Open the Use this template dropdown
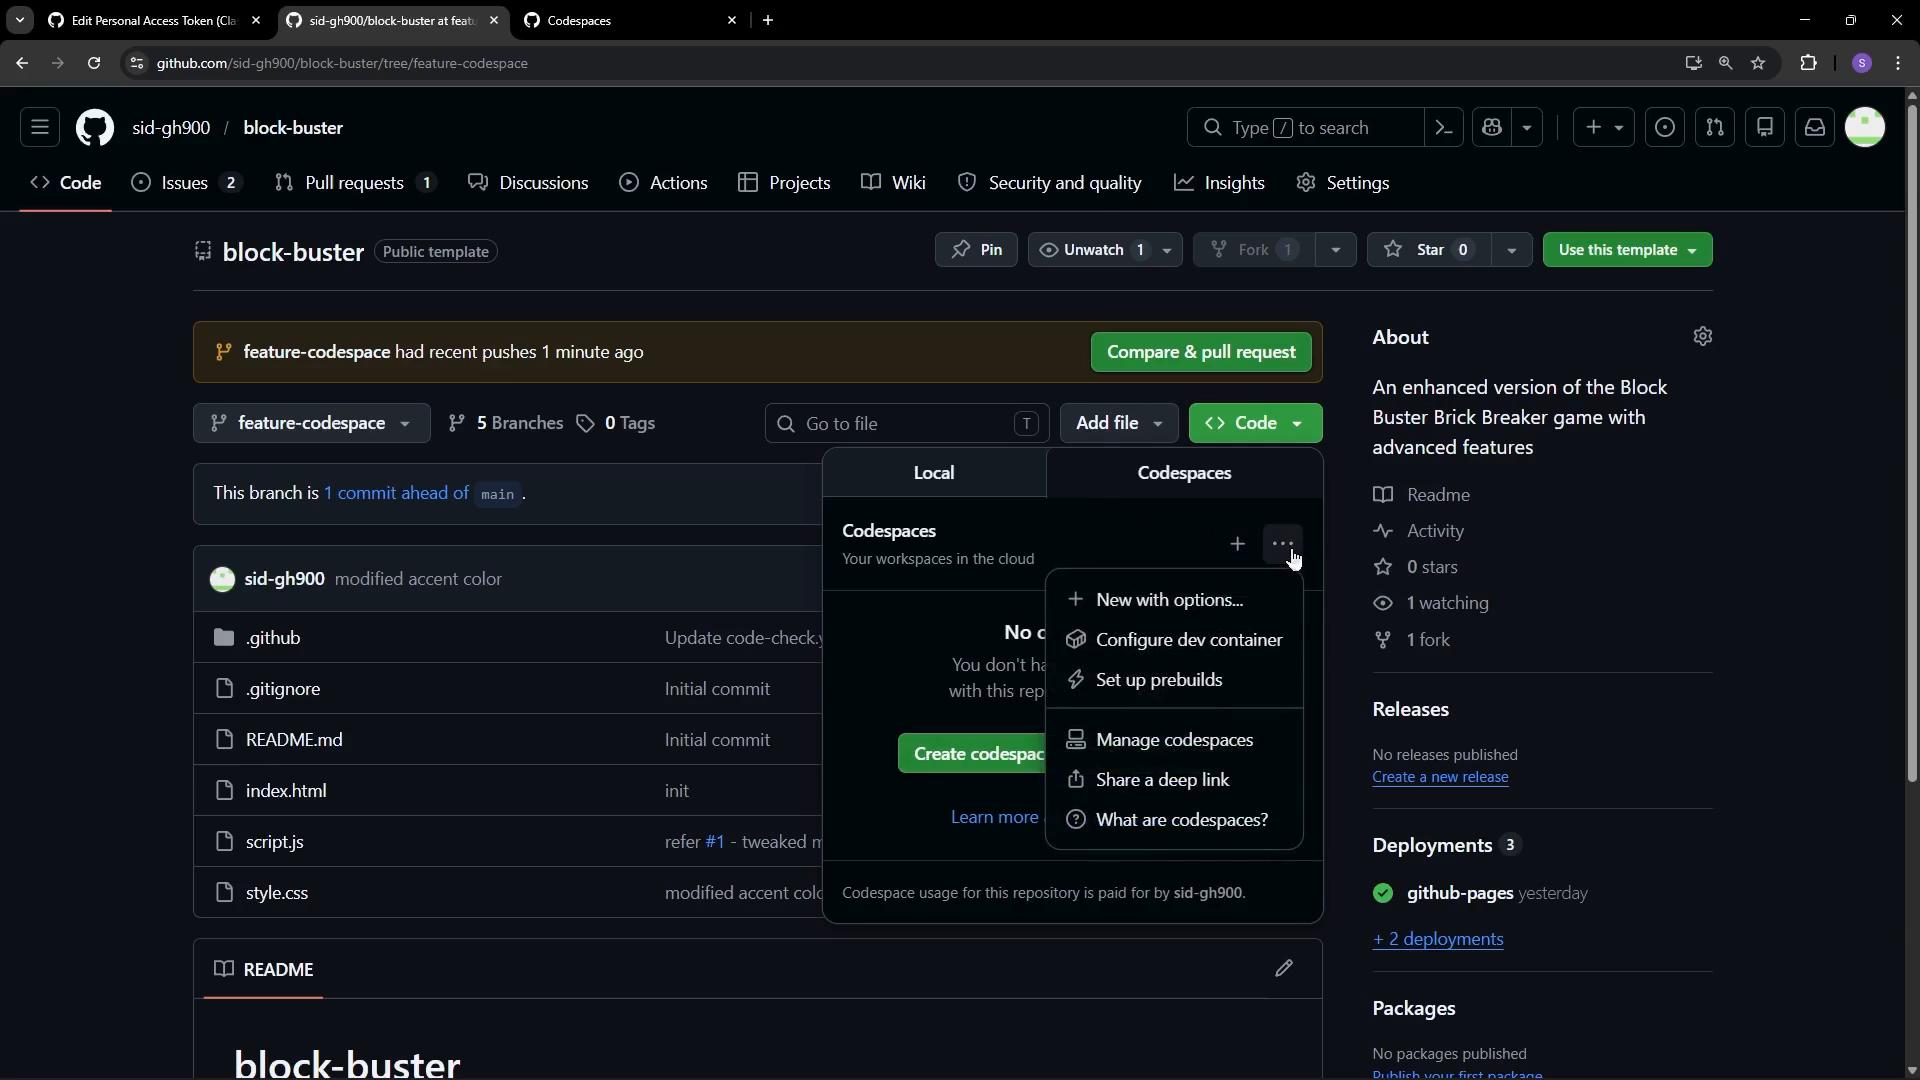The image size is (1920, 1080). (1627, 250)
